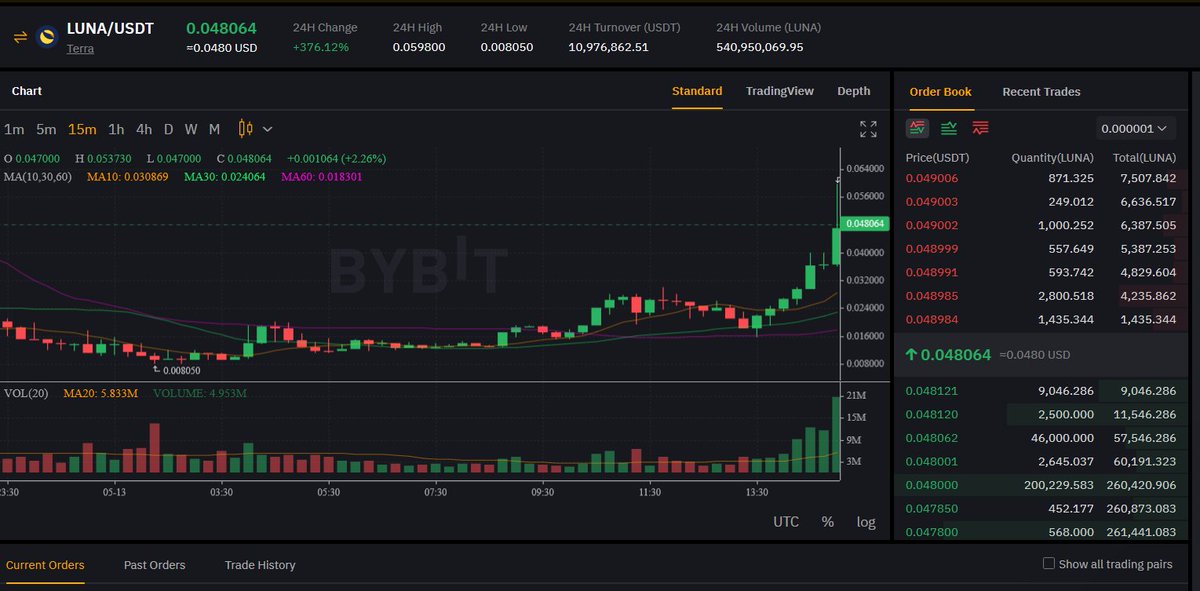Click bid price 0.047850

point(931,509)
